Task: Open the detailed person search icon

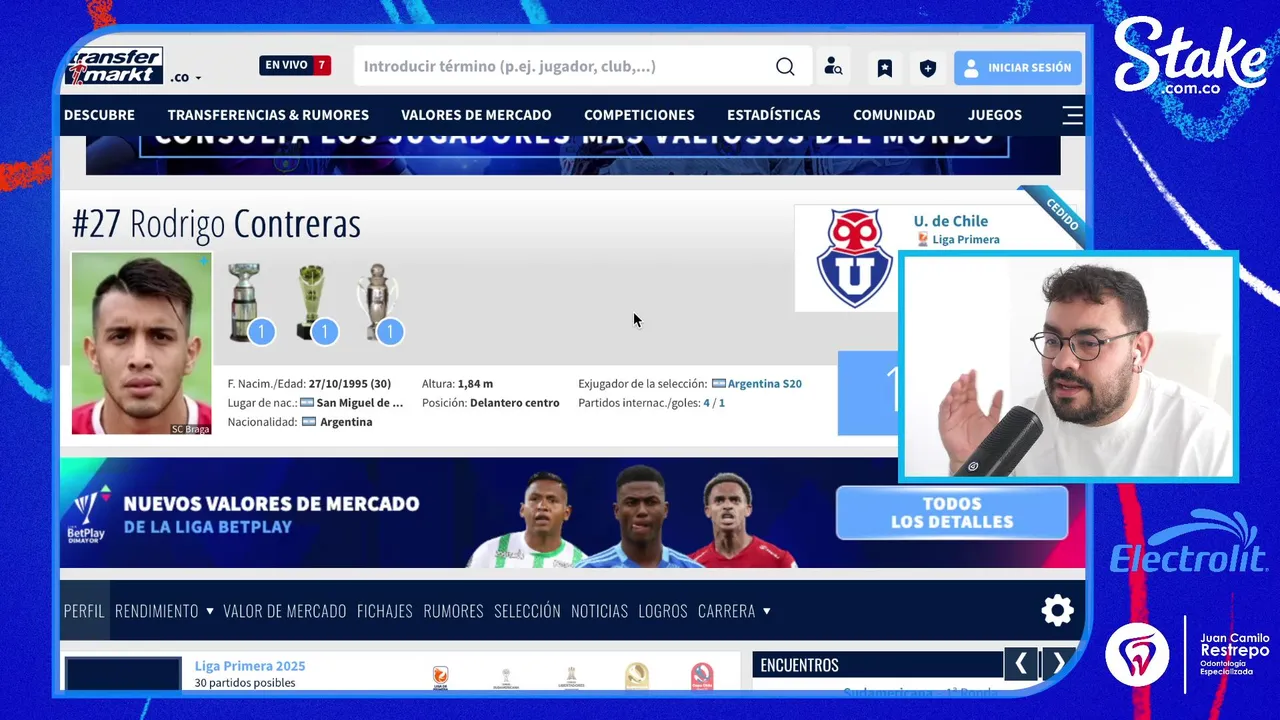Action: [x=833, y=67]
